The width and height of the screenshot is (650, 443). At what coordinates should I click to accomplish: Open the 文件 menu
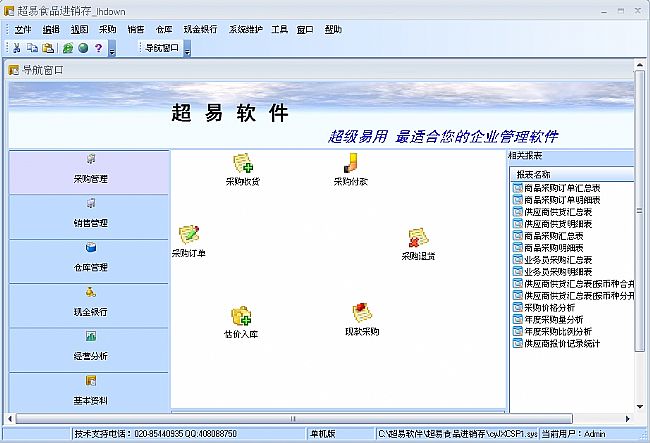pos(23,29)
